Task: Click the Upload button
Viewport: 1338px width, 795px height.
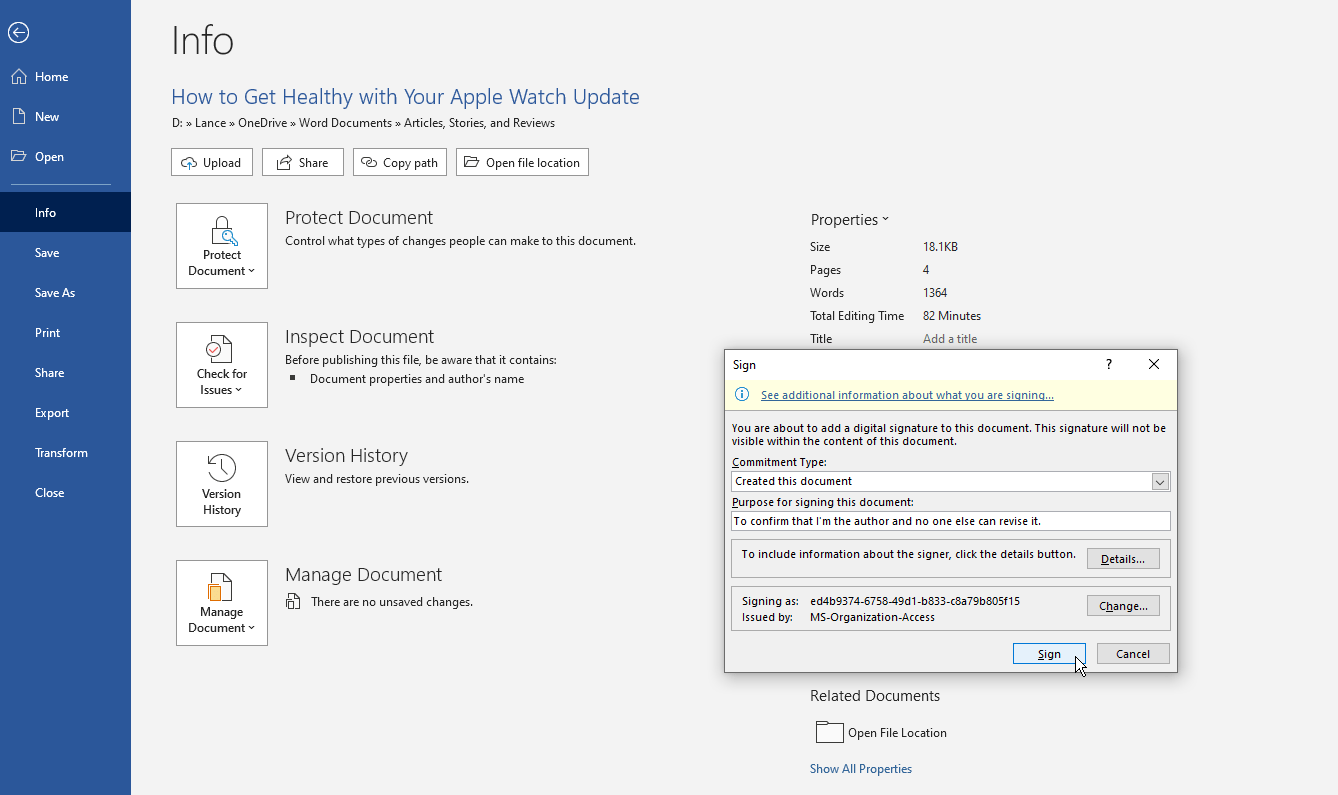Action: click(212, 162)
